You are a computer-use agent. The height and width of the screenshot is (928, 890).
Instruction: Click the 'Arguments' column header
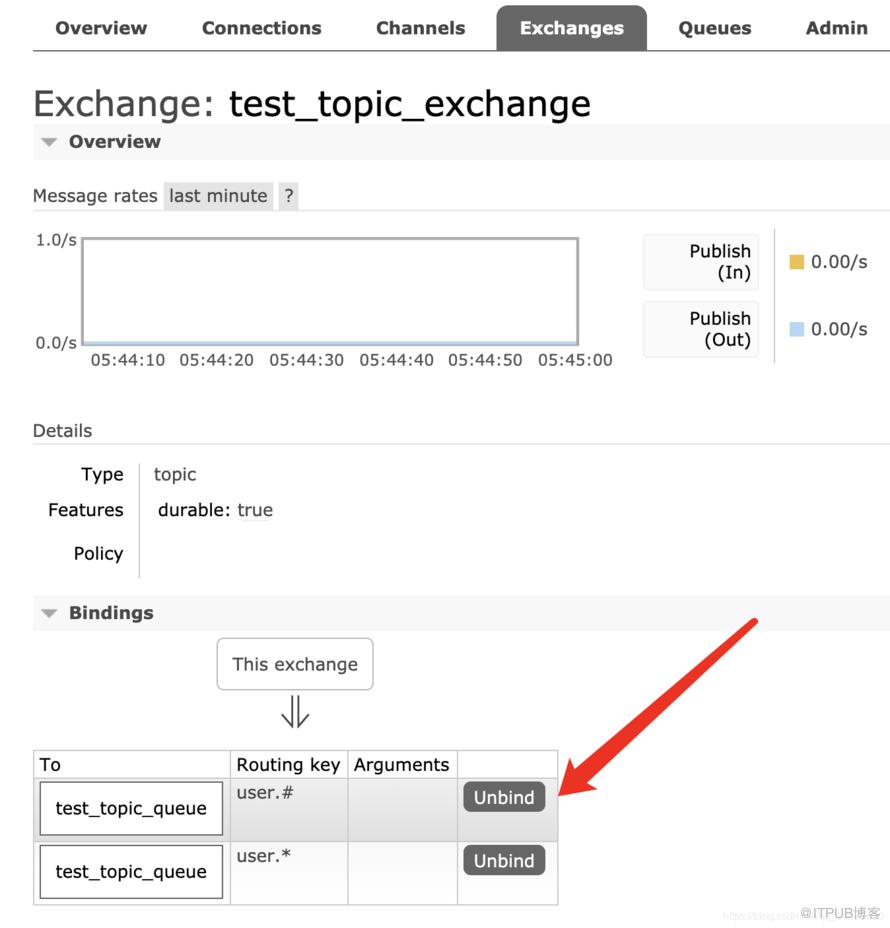pos(402,765)
